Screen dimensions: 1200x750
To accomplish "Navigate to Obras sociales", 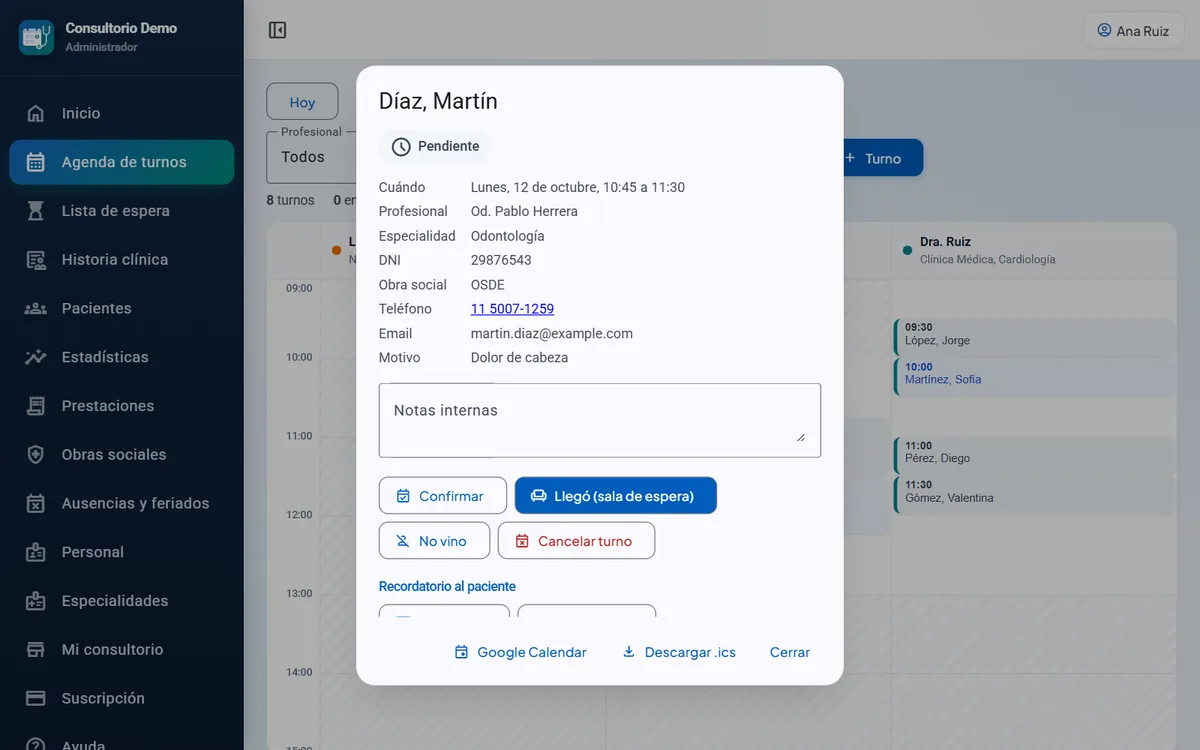I will coord(122,455).
